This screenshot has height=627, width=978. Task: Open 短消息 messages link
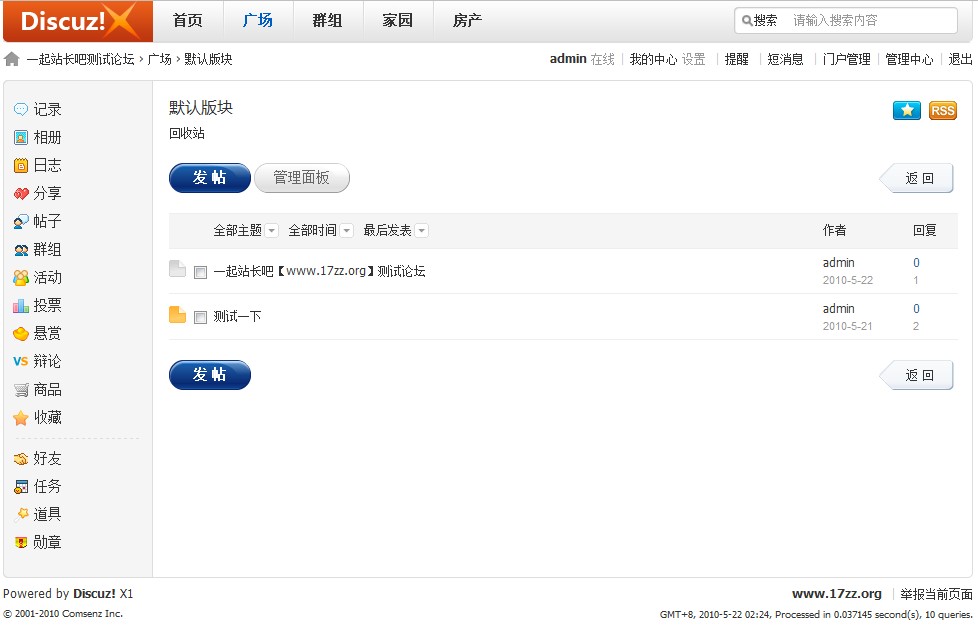point(785,59)
